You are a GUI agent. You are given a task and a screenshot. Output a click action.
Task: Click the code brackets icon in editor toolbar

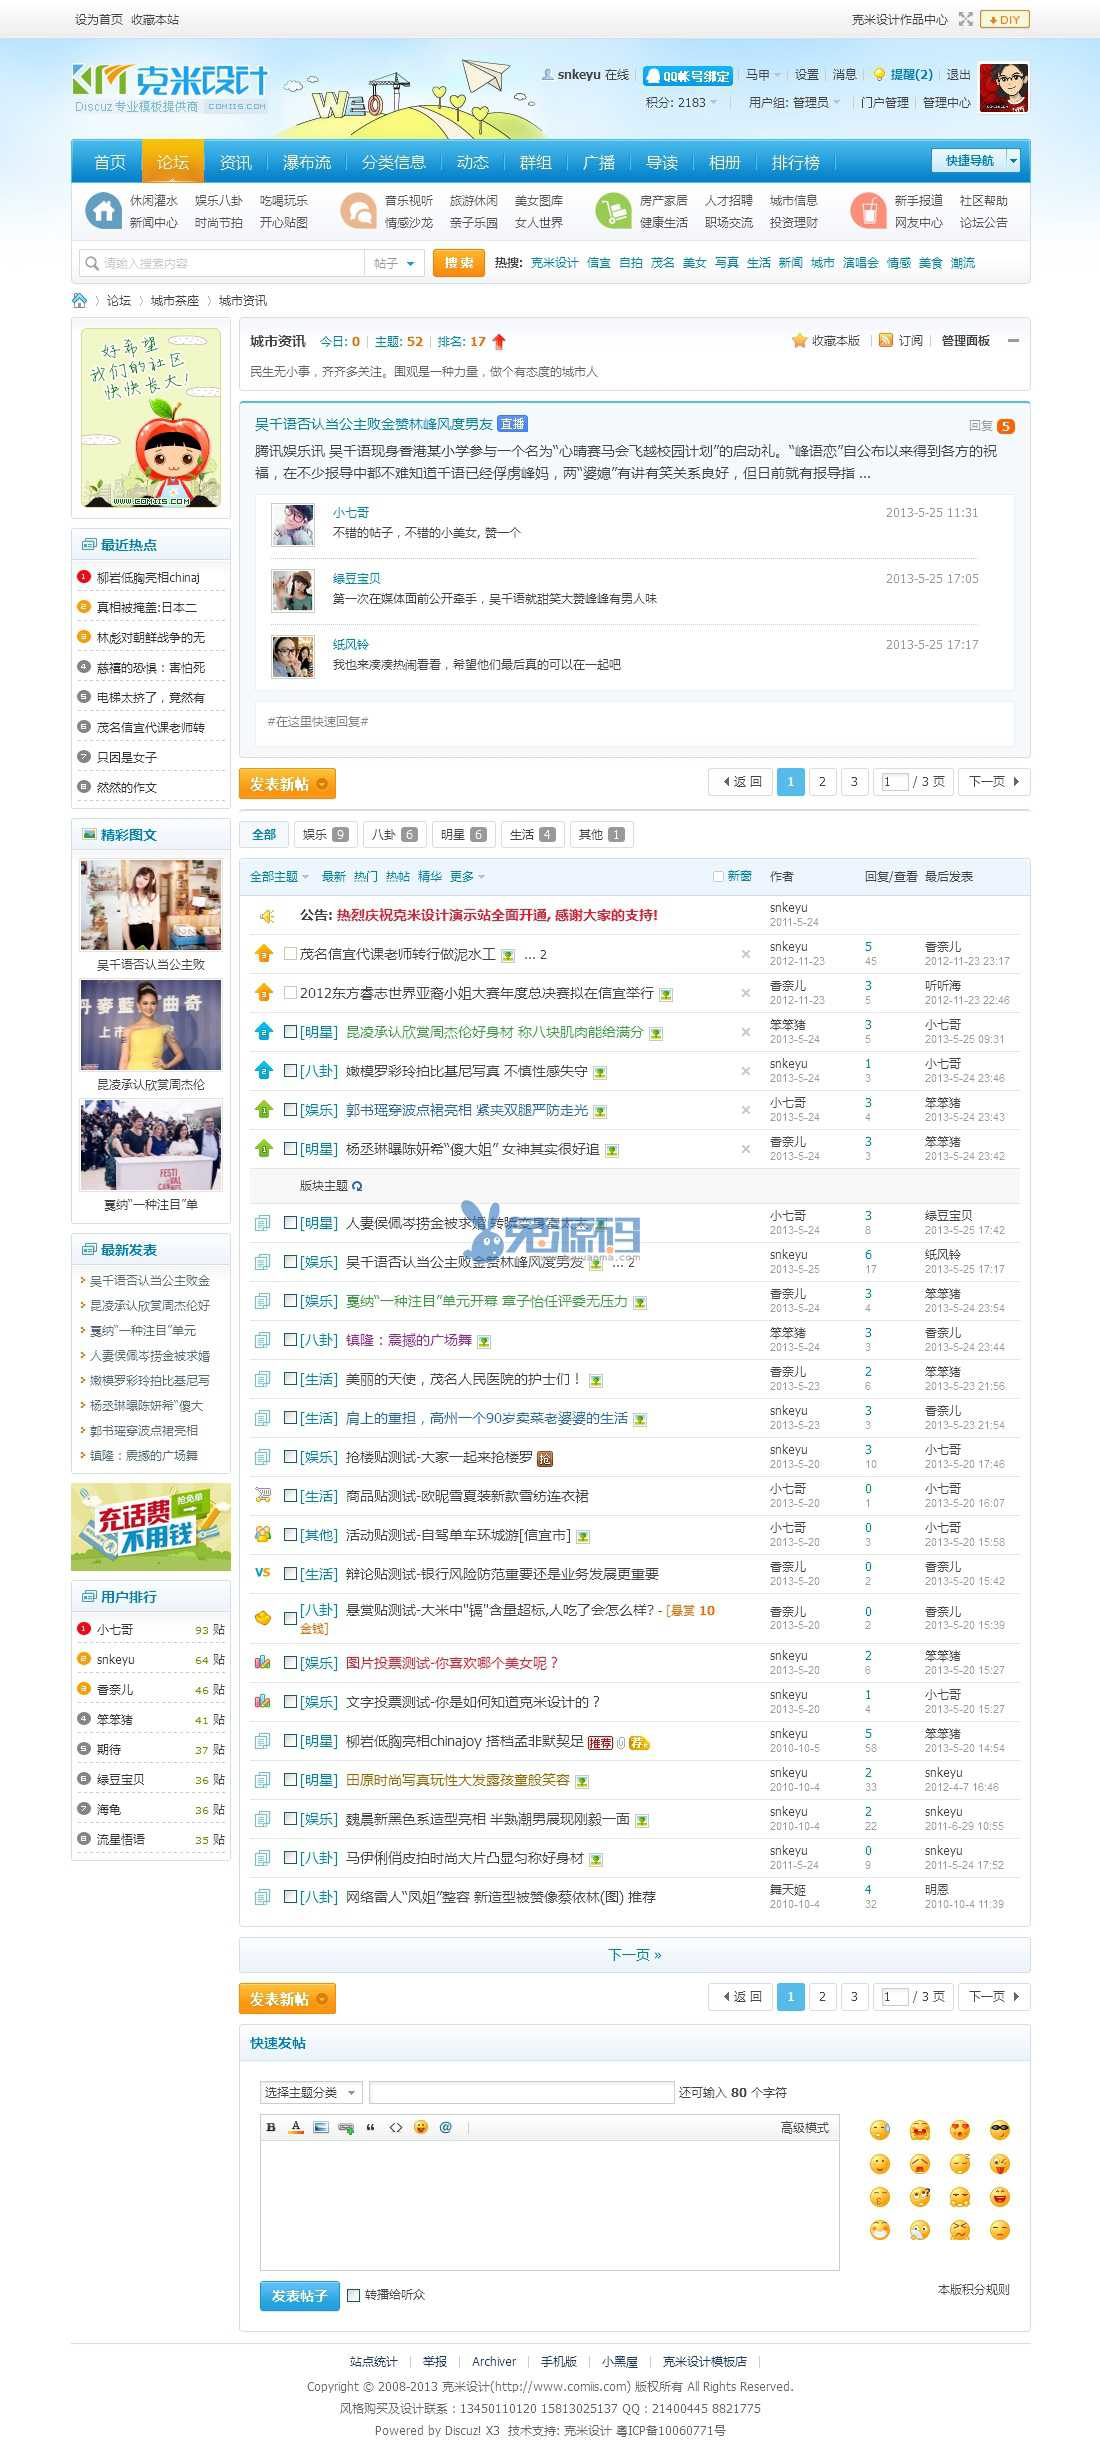tap(396, 2127)
